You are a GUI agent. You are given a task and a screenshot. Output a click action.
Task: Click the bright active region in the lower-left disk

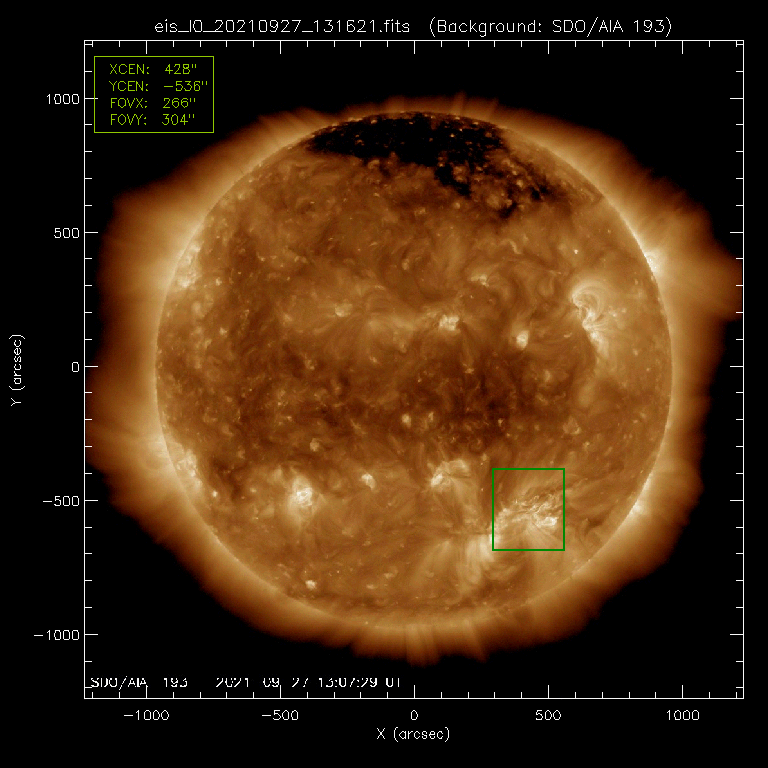[299, 497]
